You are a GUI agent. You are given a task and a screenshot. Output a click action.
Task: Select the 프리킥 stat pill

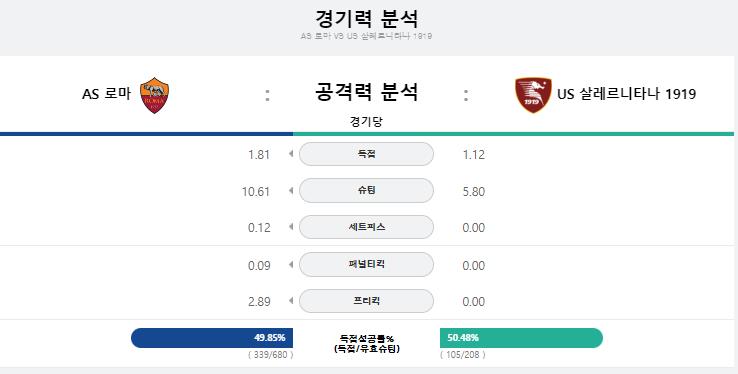tap(366, 301)
